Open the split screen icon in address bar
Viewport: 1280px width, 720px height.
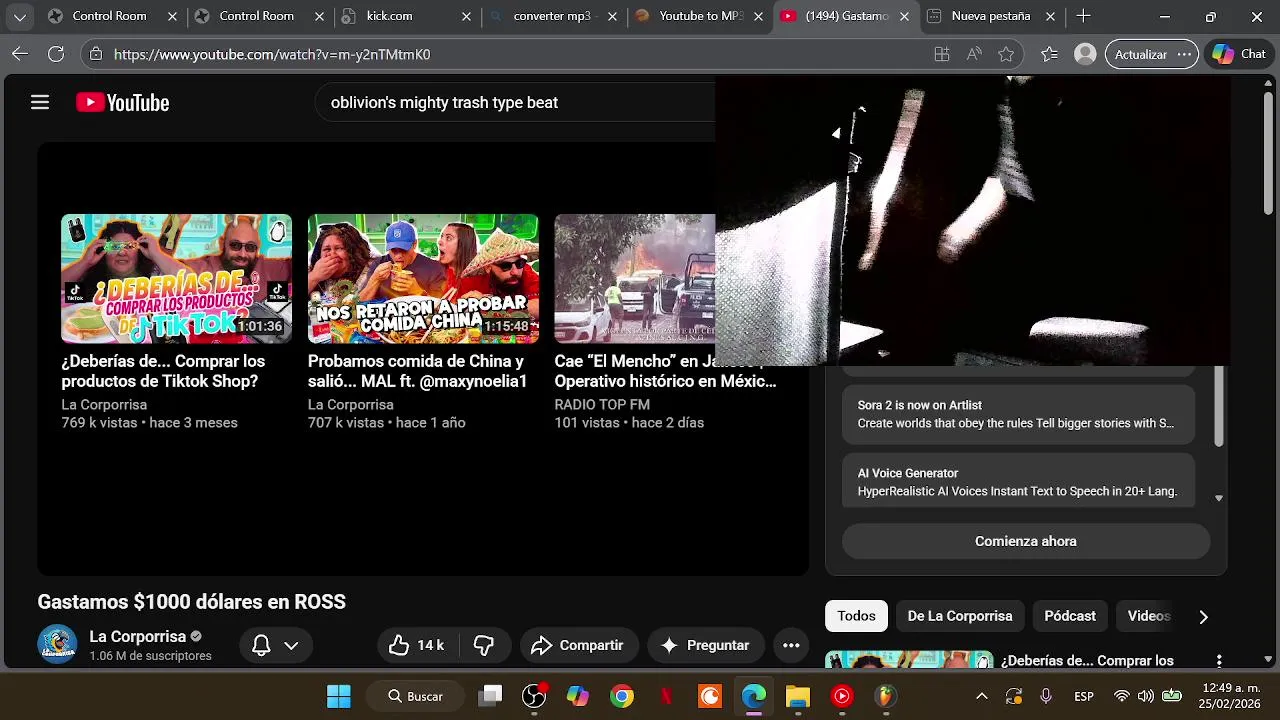(941, 54)
